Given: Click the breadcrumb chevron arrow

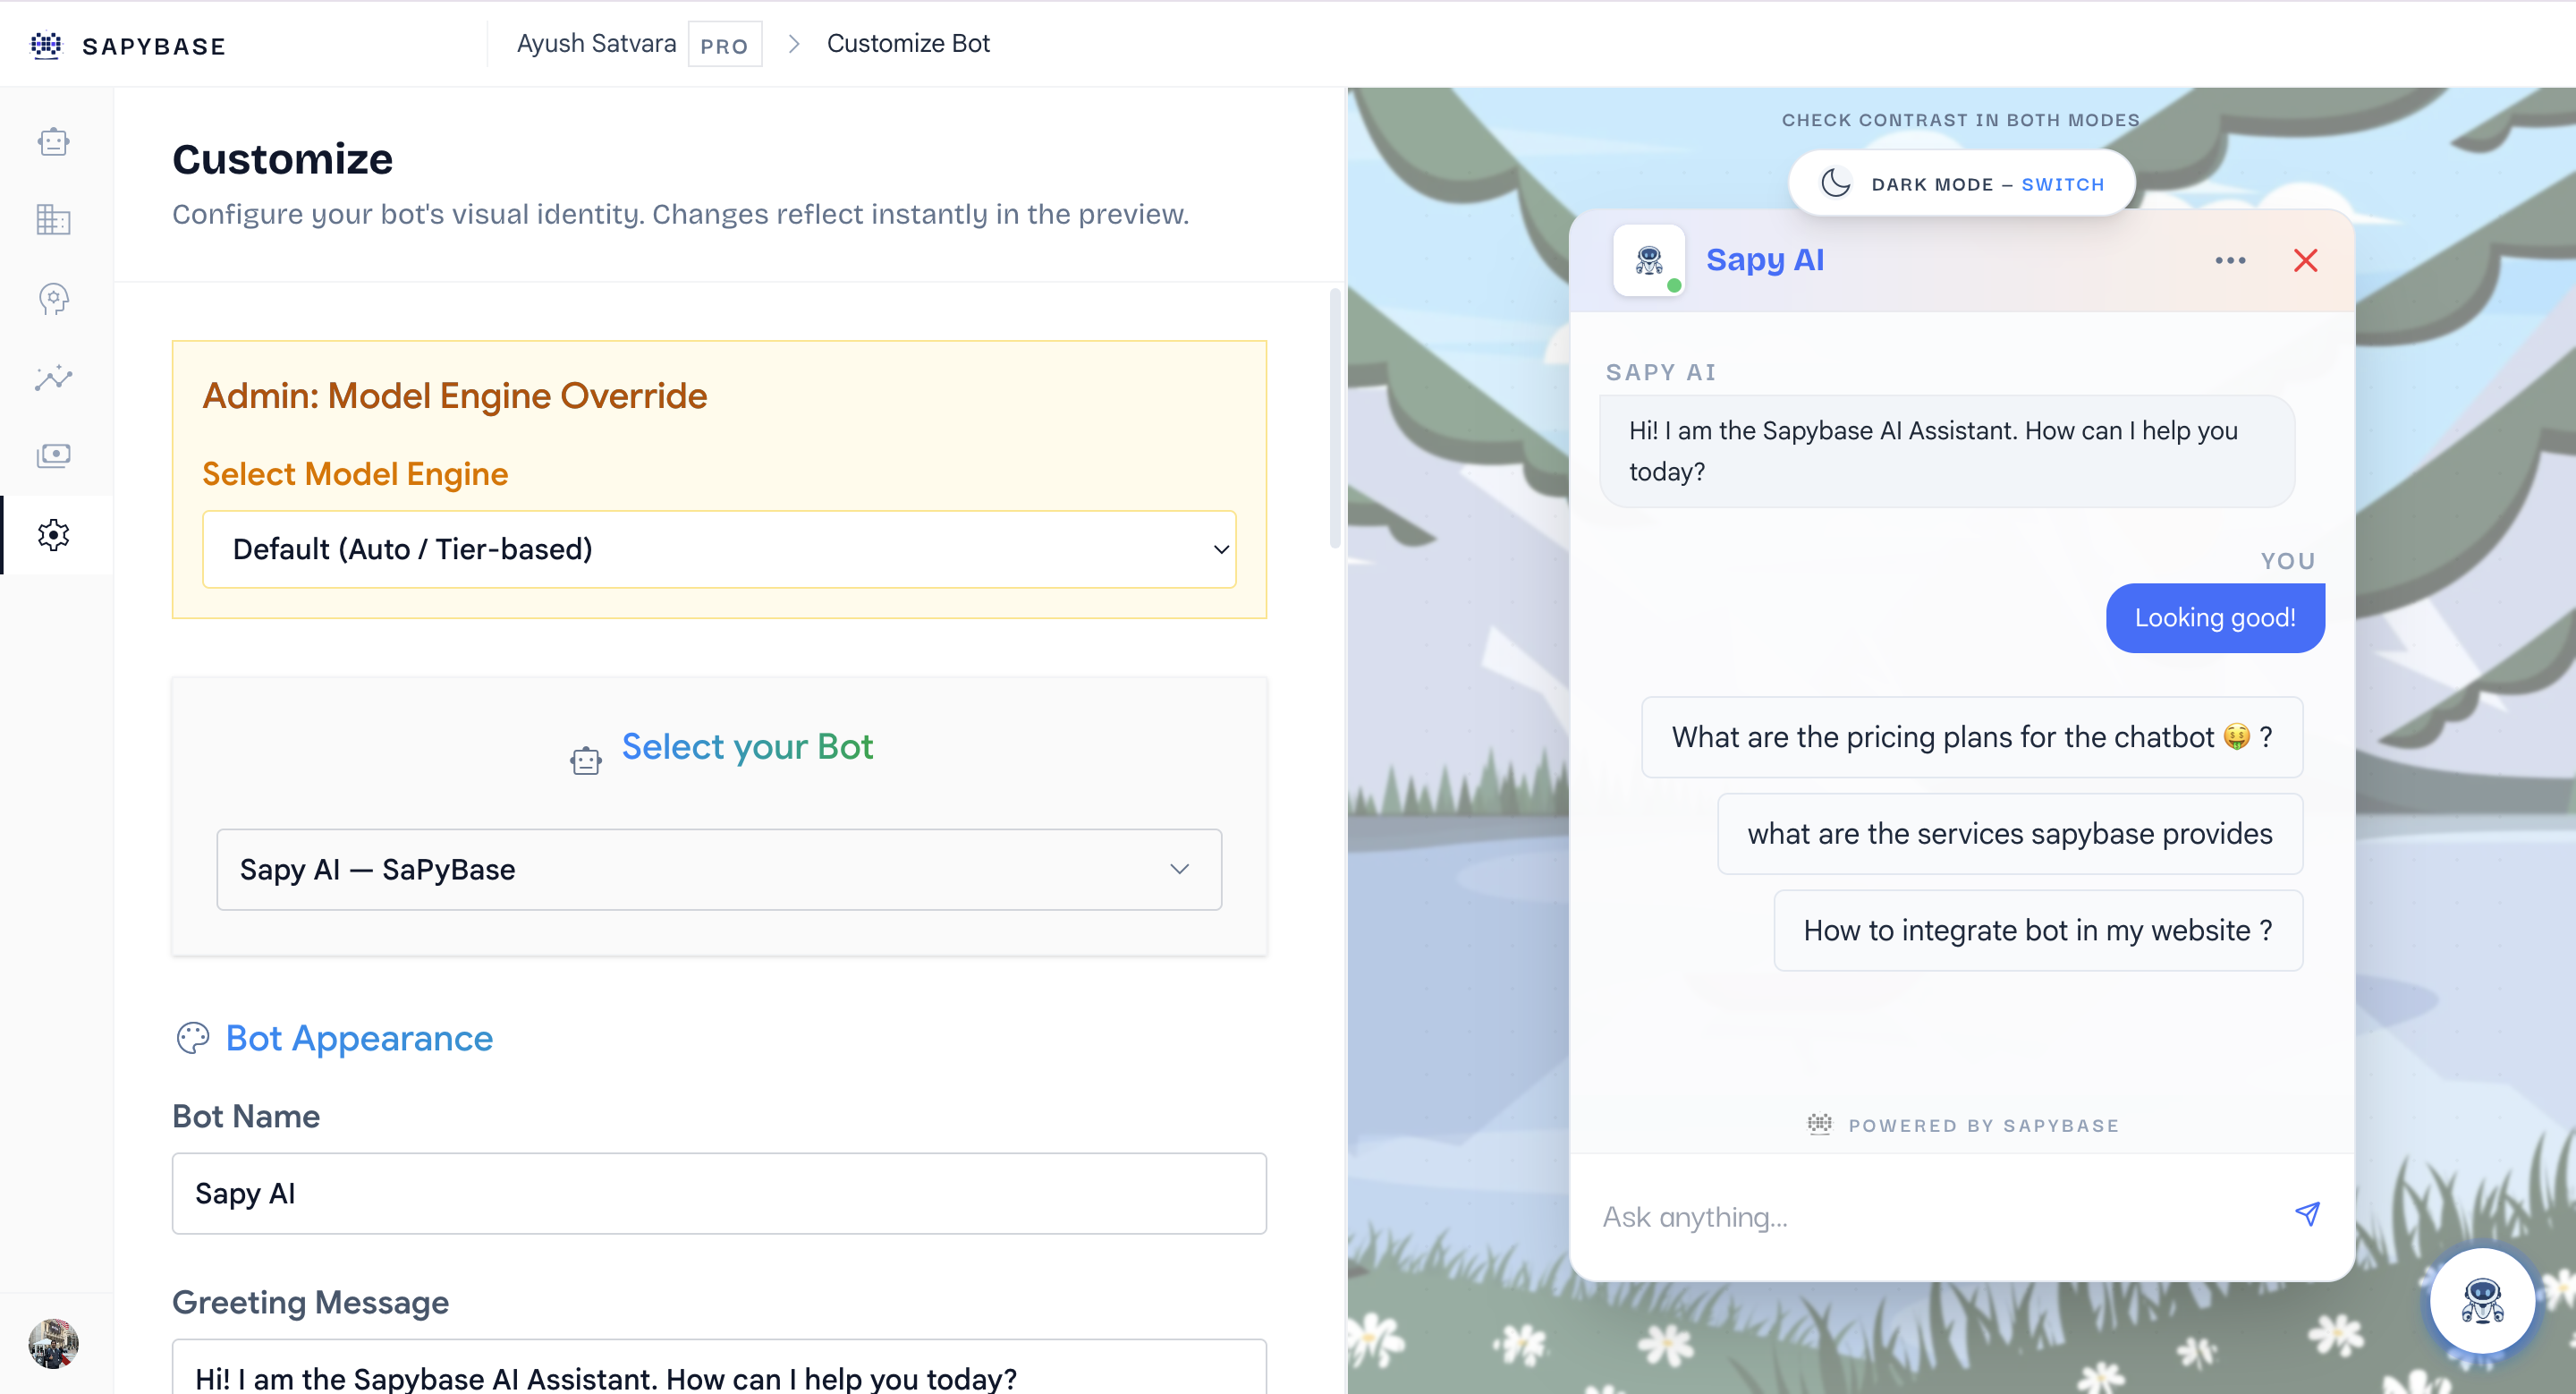Looking at the screenshot, I should point(794,44).
